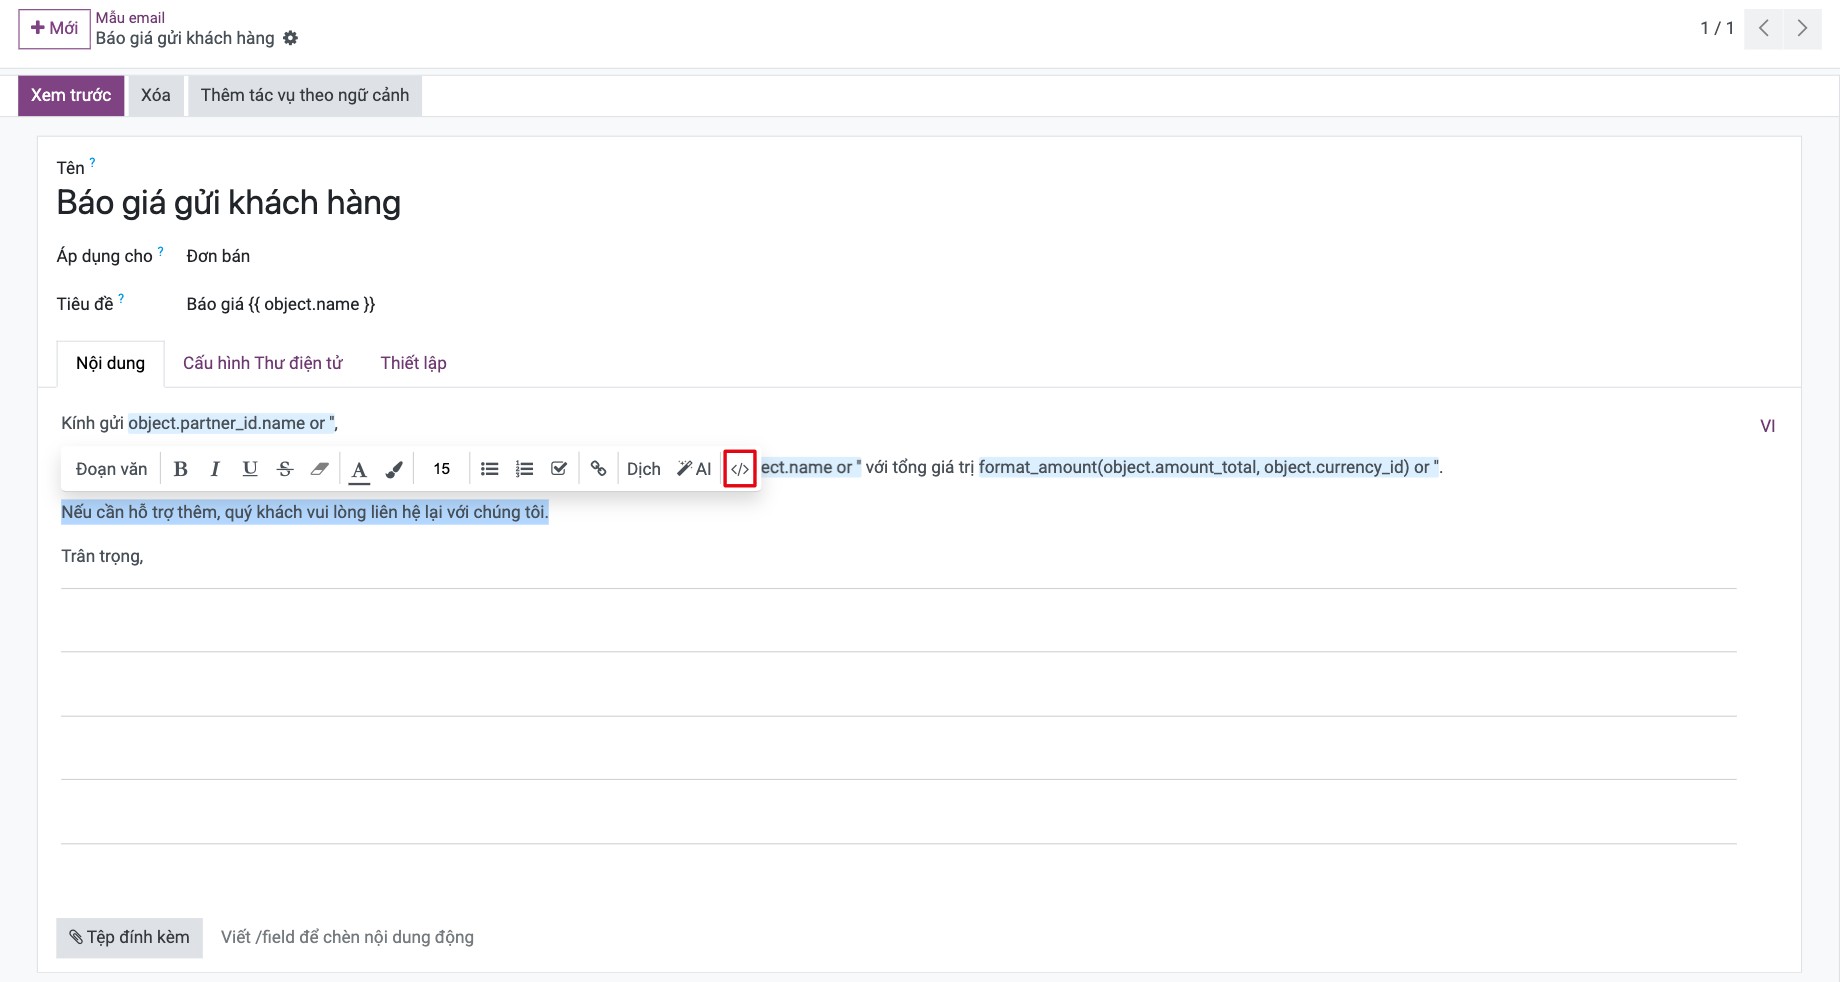
Task: Edit the Tiêu đề subject field
Action: (x=281, y=304)
